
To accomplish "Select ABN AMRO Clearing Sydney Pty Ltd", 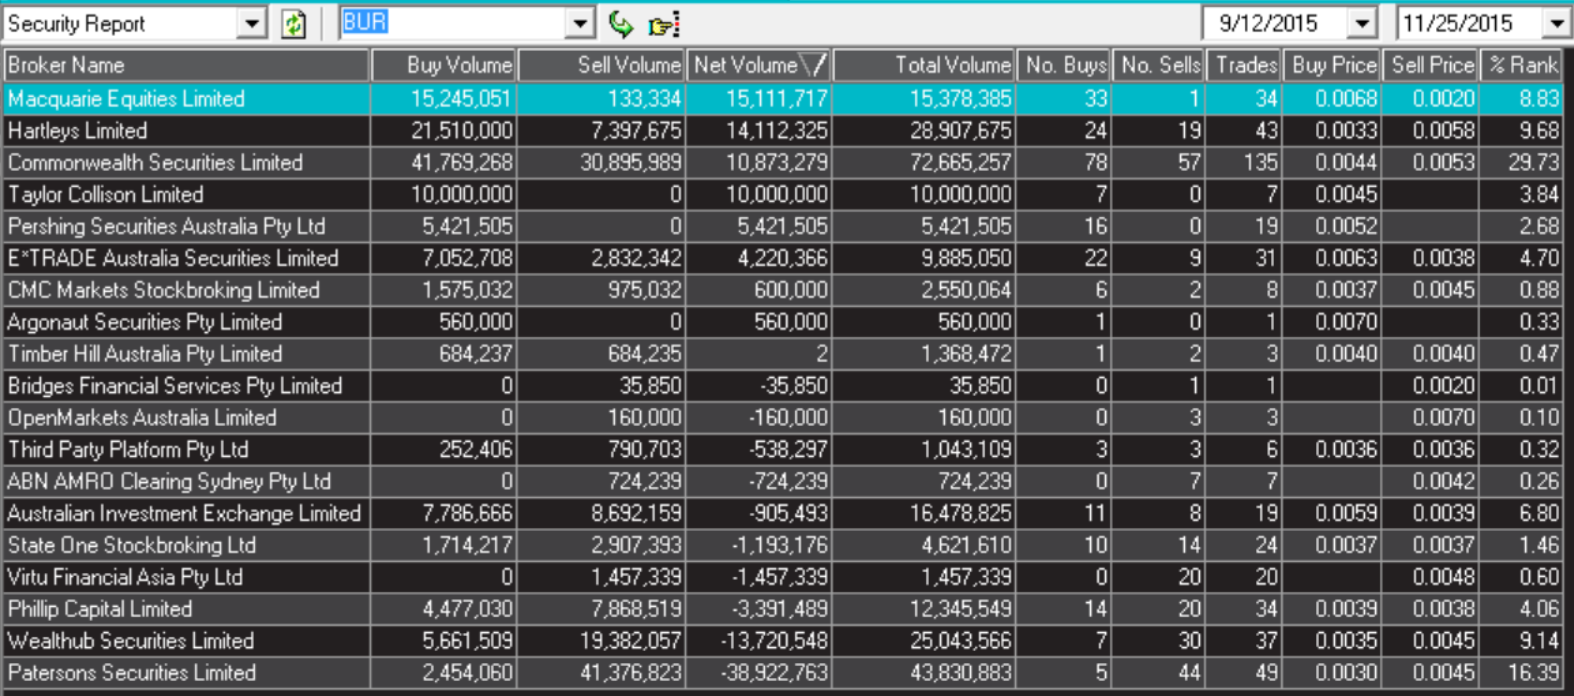I will pos(169,482).
